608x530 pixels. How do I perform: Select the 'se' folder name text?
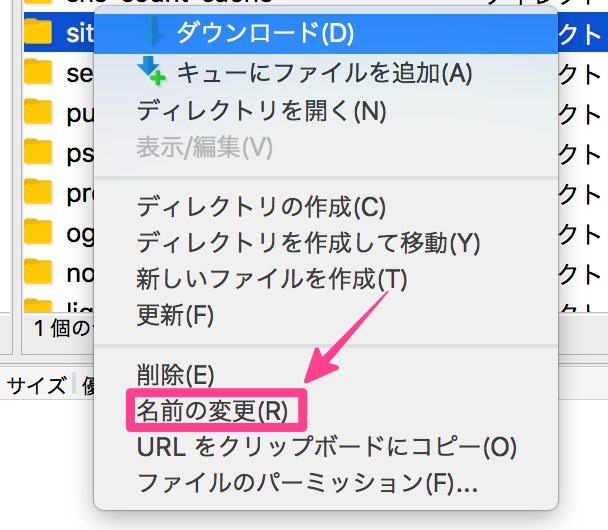coord(80,74)
